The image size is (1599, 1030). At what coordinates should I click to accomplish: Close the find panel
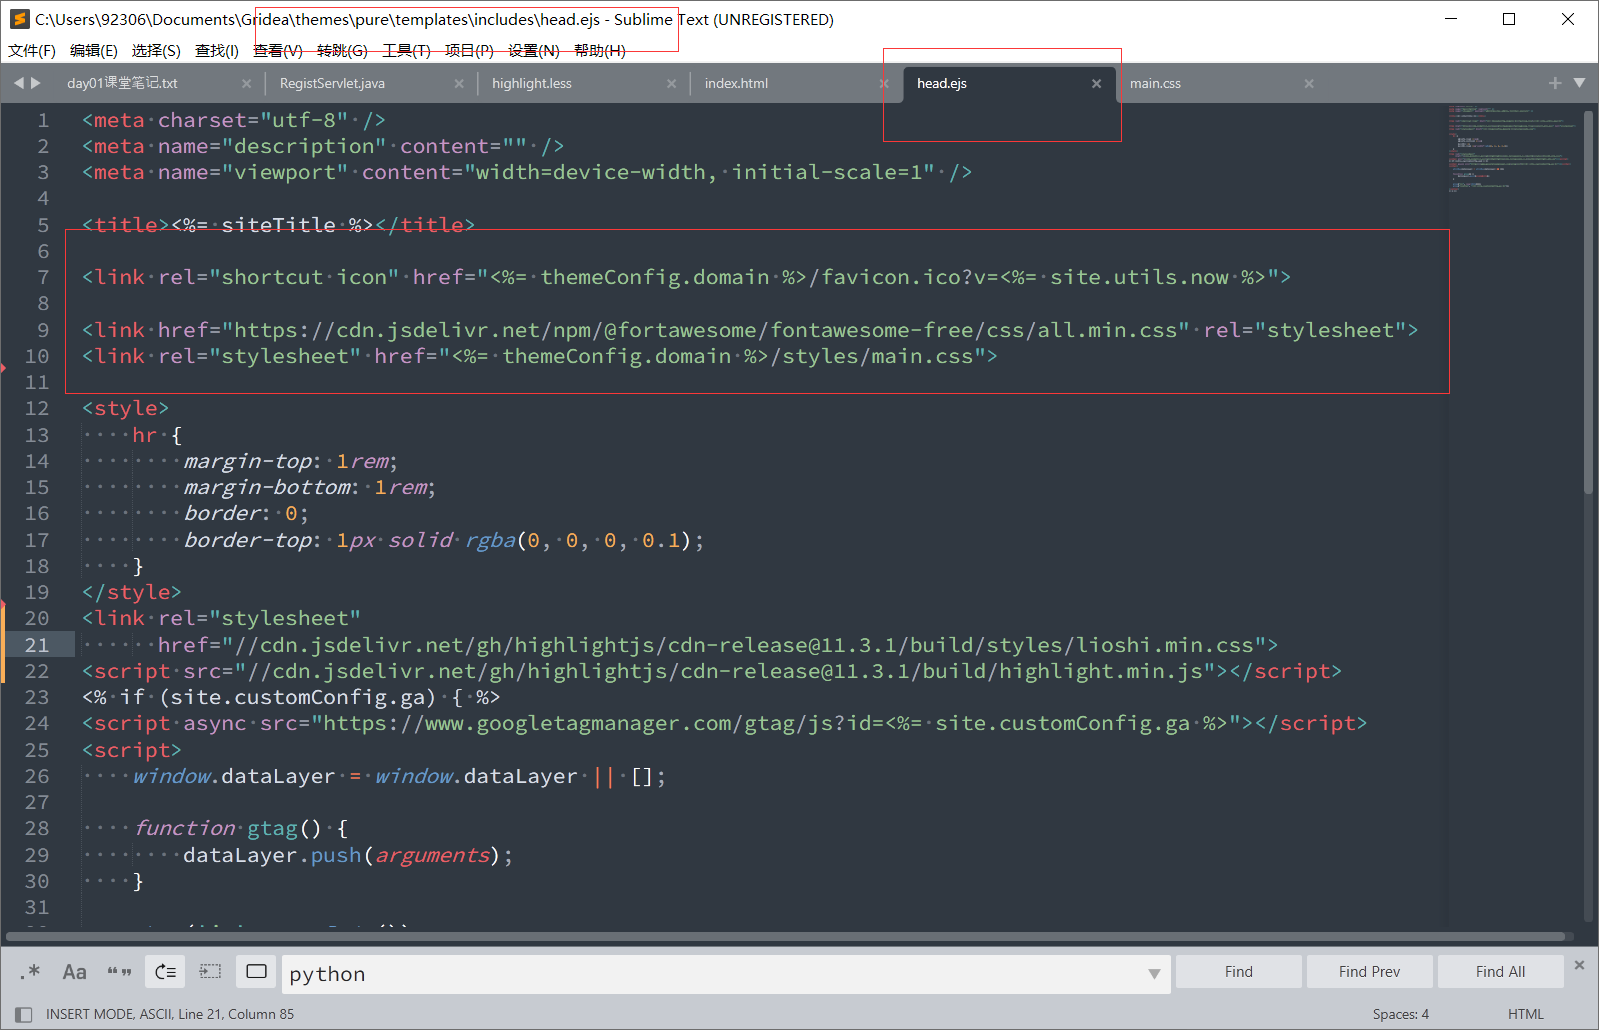point(1579,965)
